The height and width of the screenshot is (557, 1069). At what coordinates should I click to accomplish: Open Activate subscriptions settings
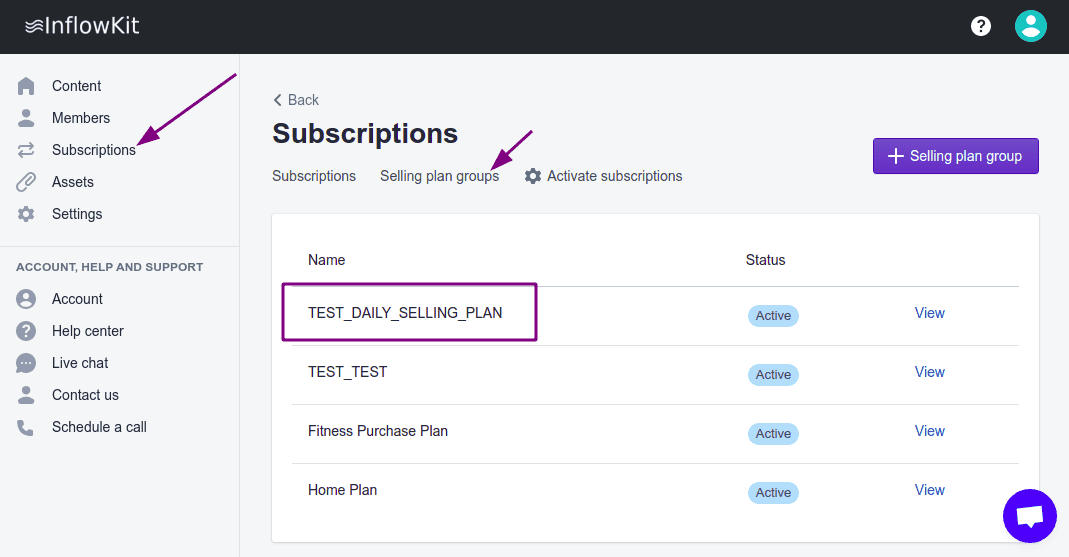(603, 176)
